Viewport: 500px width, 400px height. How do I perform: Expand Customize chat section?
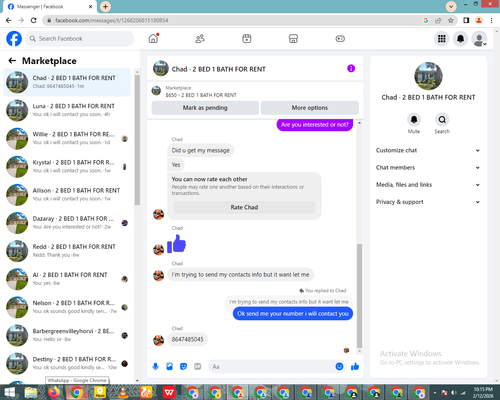(x=428, y=150)
